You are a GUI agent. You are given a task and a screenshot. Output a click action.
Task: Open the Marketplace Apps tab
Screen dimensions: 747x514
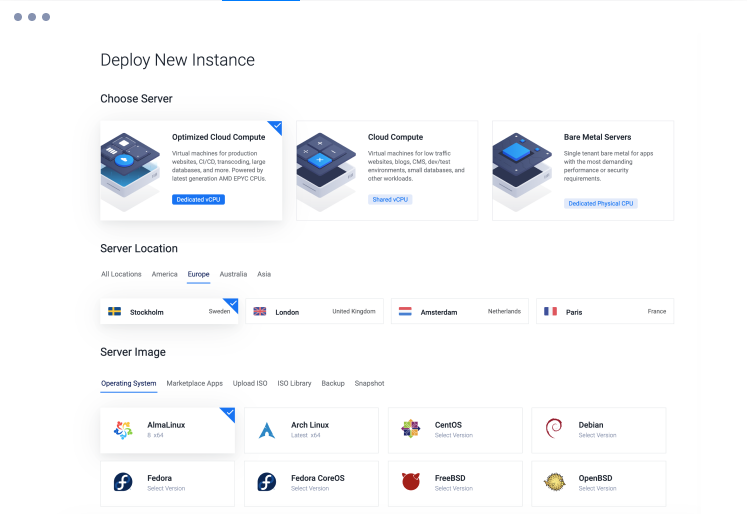click(x=194, y=383)
